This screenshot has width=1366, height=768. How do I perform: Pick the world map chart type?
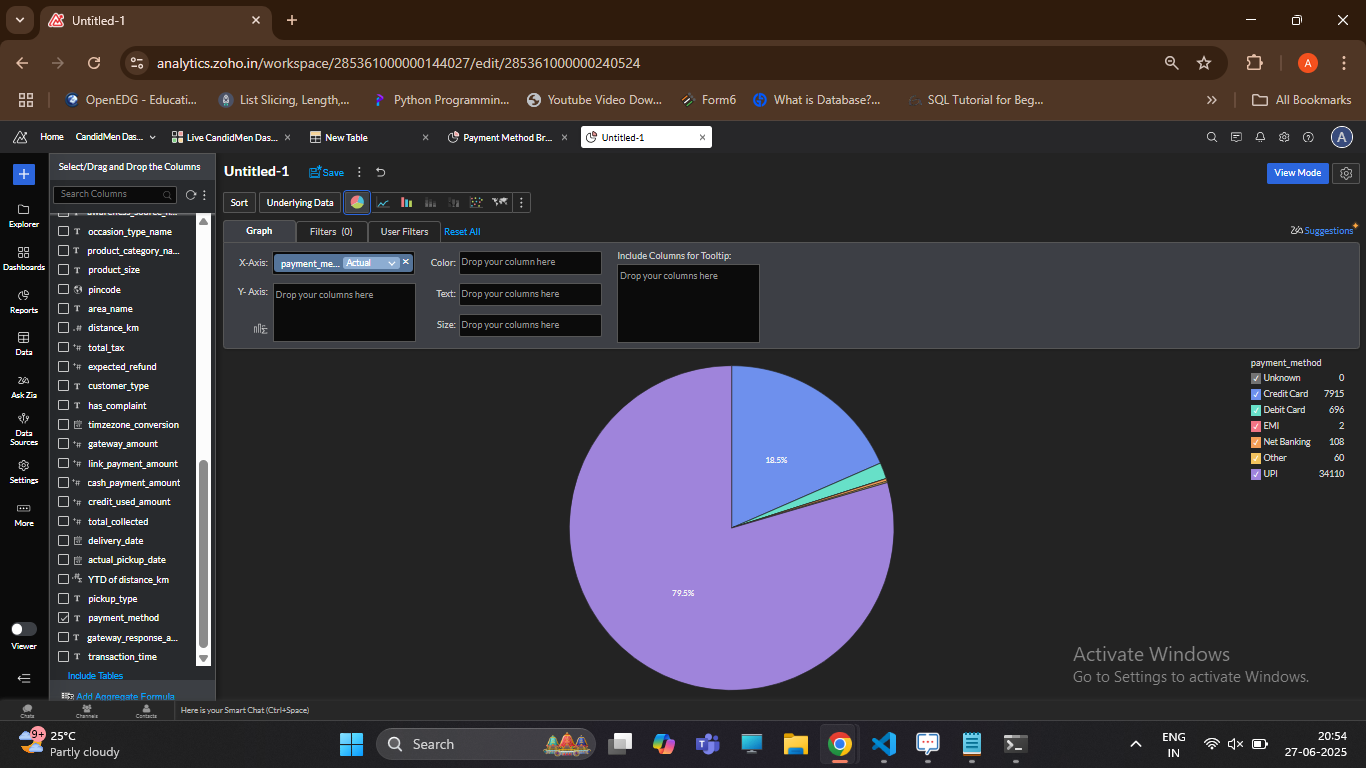coord(499,202)
